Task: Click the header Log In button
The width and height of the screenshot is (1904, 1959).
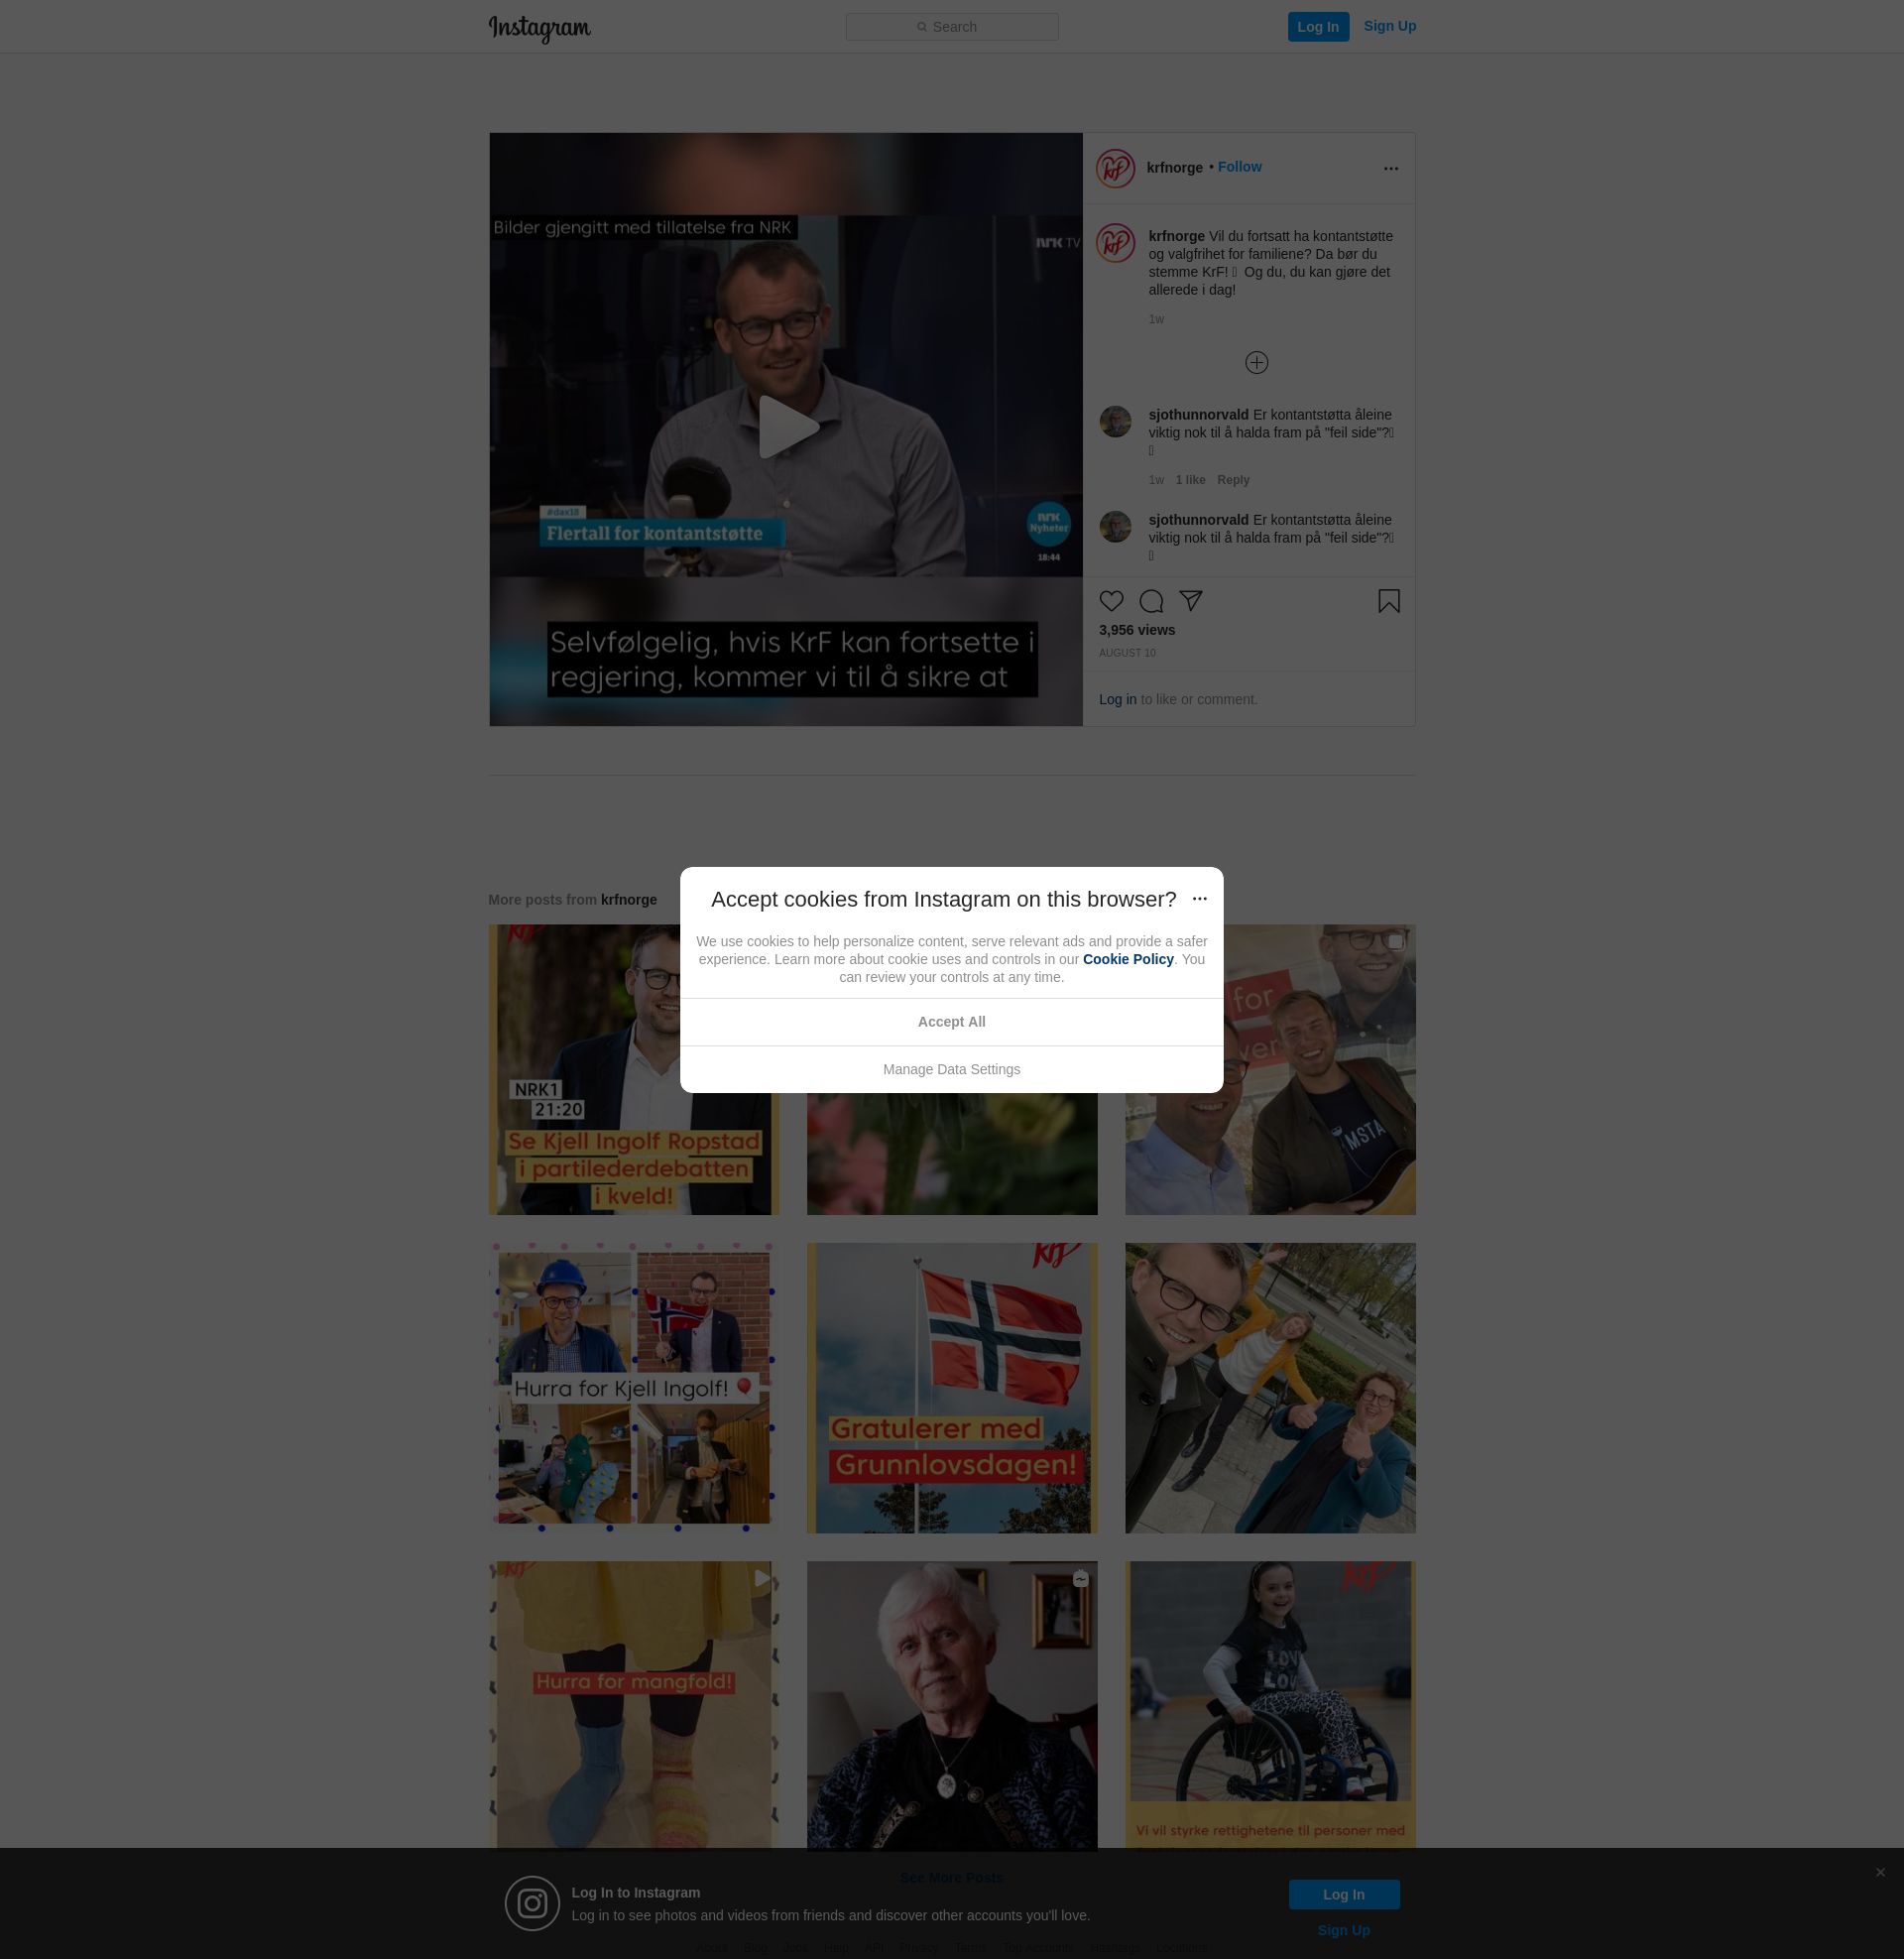Action: [1318, 27]
